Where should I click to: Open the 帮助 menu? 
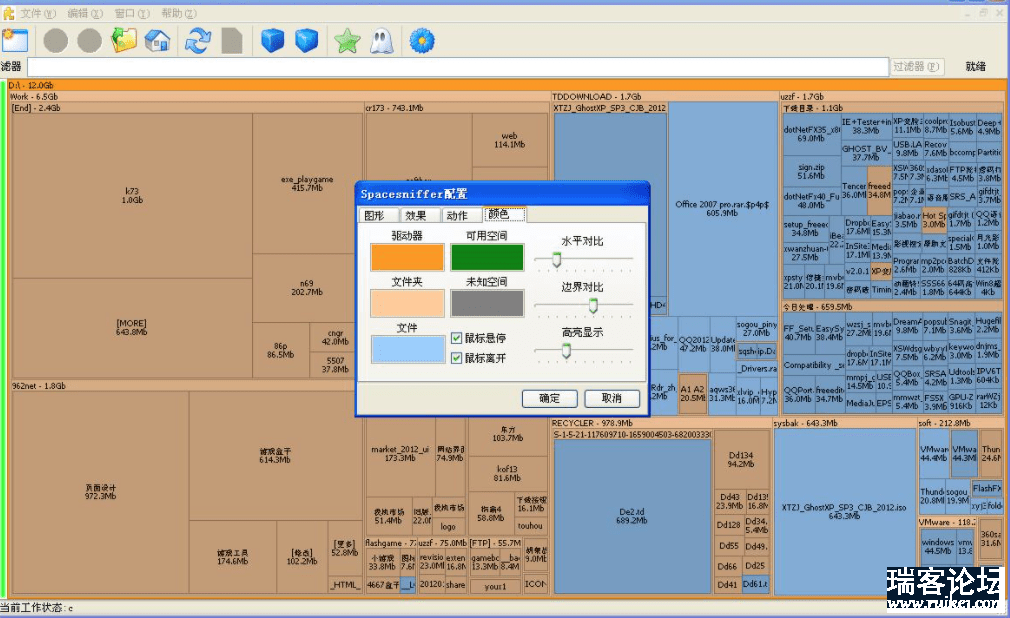click(x=178, y=14)
